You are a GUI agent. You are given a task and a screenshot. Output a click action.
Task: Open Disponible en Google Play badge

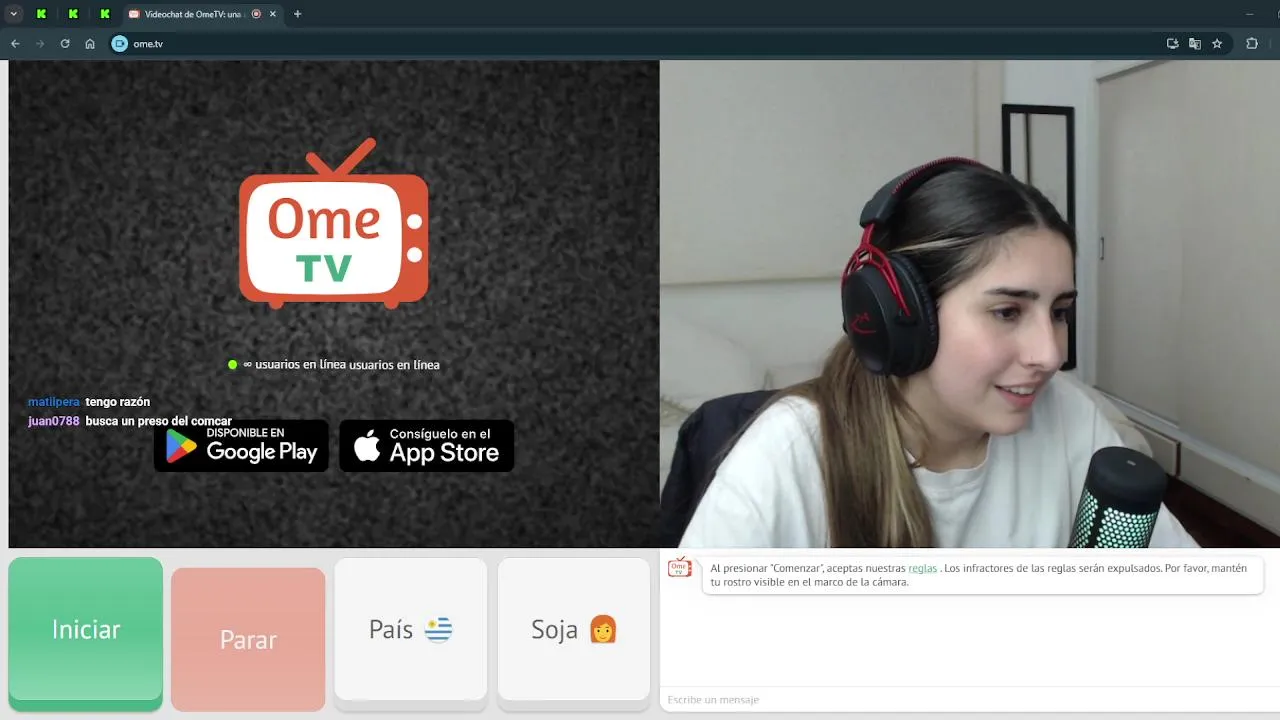point(241,446)
